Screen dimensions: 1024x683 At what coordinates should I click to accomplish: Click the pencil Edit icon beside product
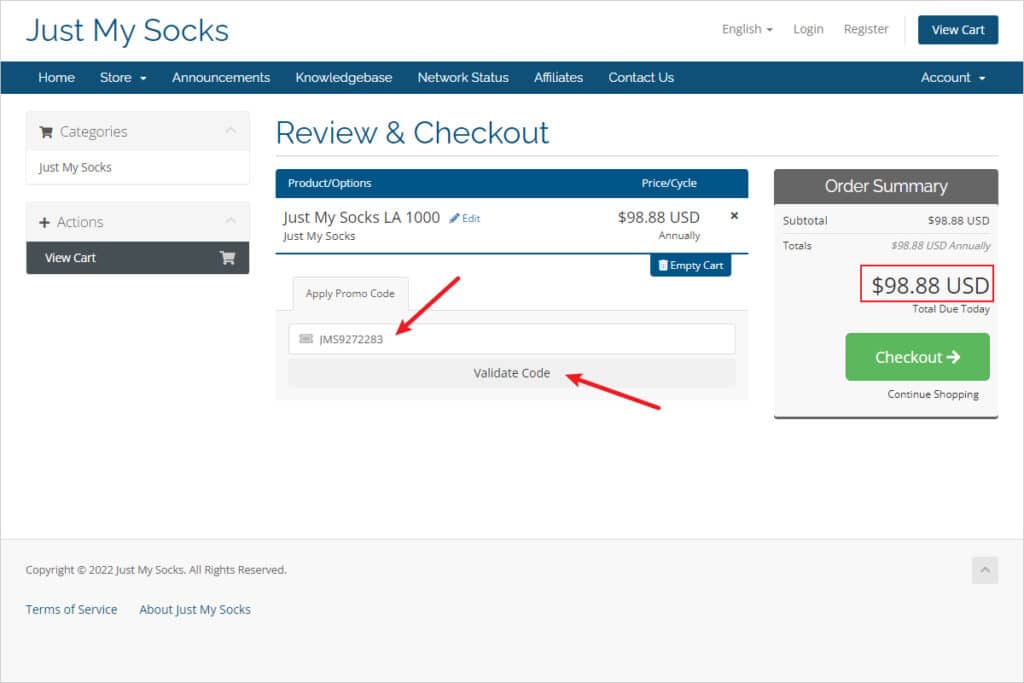click(x=455, y=218)
